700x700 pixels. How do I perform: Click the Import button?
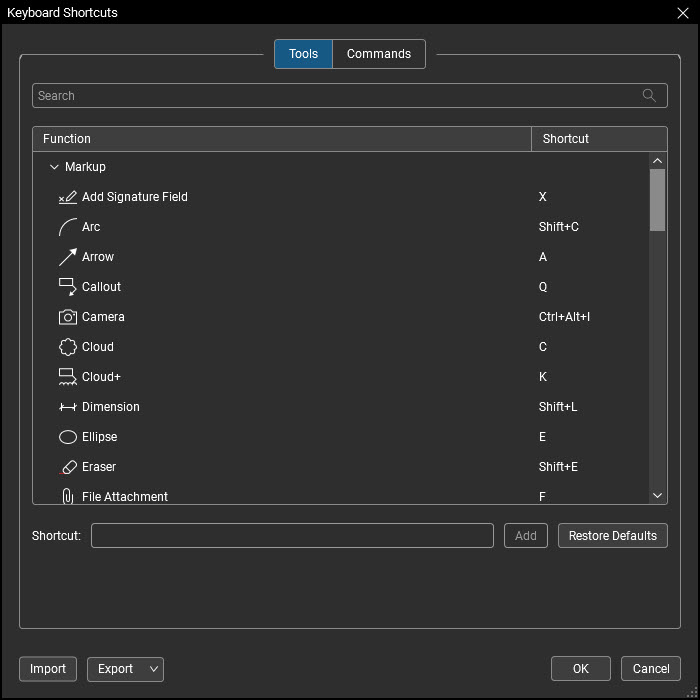click(48, 669)
